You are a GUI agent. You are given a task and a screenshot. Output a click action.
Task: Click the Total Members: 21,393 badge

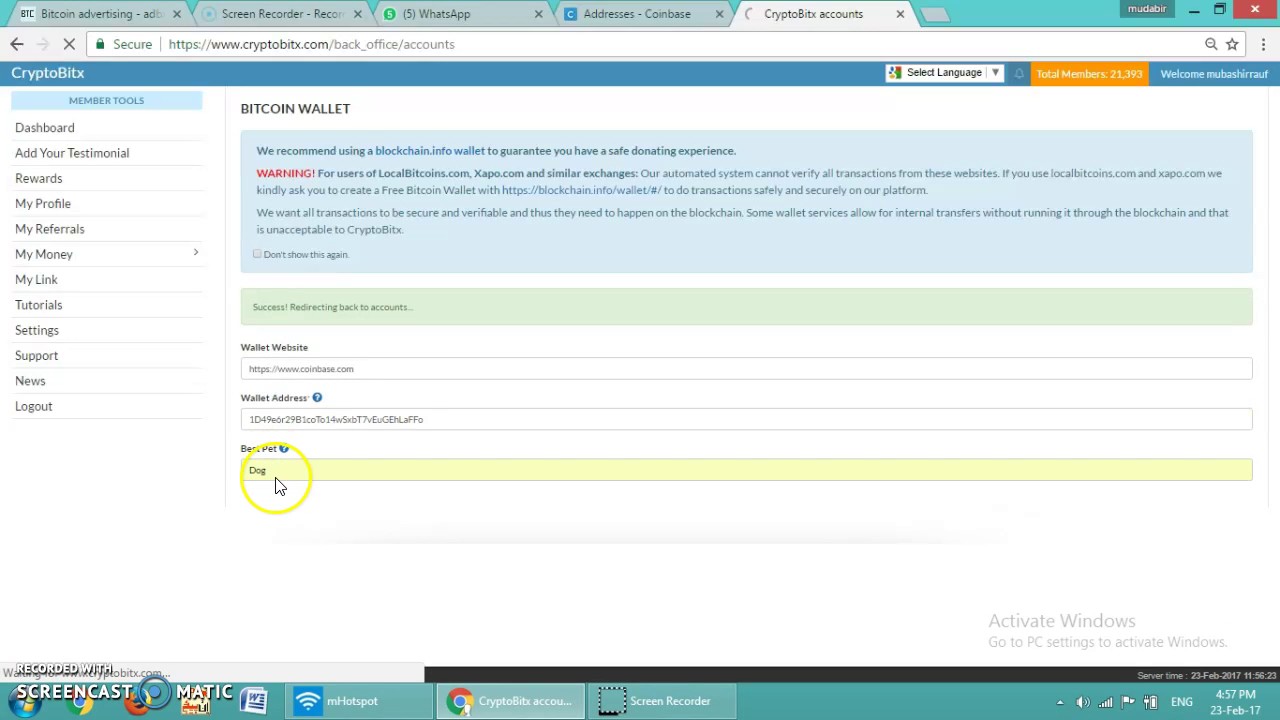[1089, 74]
